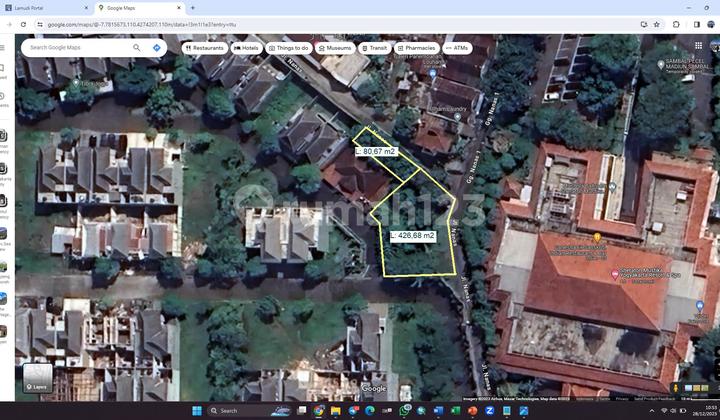Show hidden system tray icons
The height and width of the screenshot is (420, 720).
click(652, 410)
